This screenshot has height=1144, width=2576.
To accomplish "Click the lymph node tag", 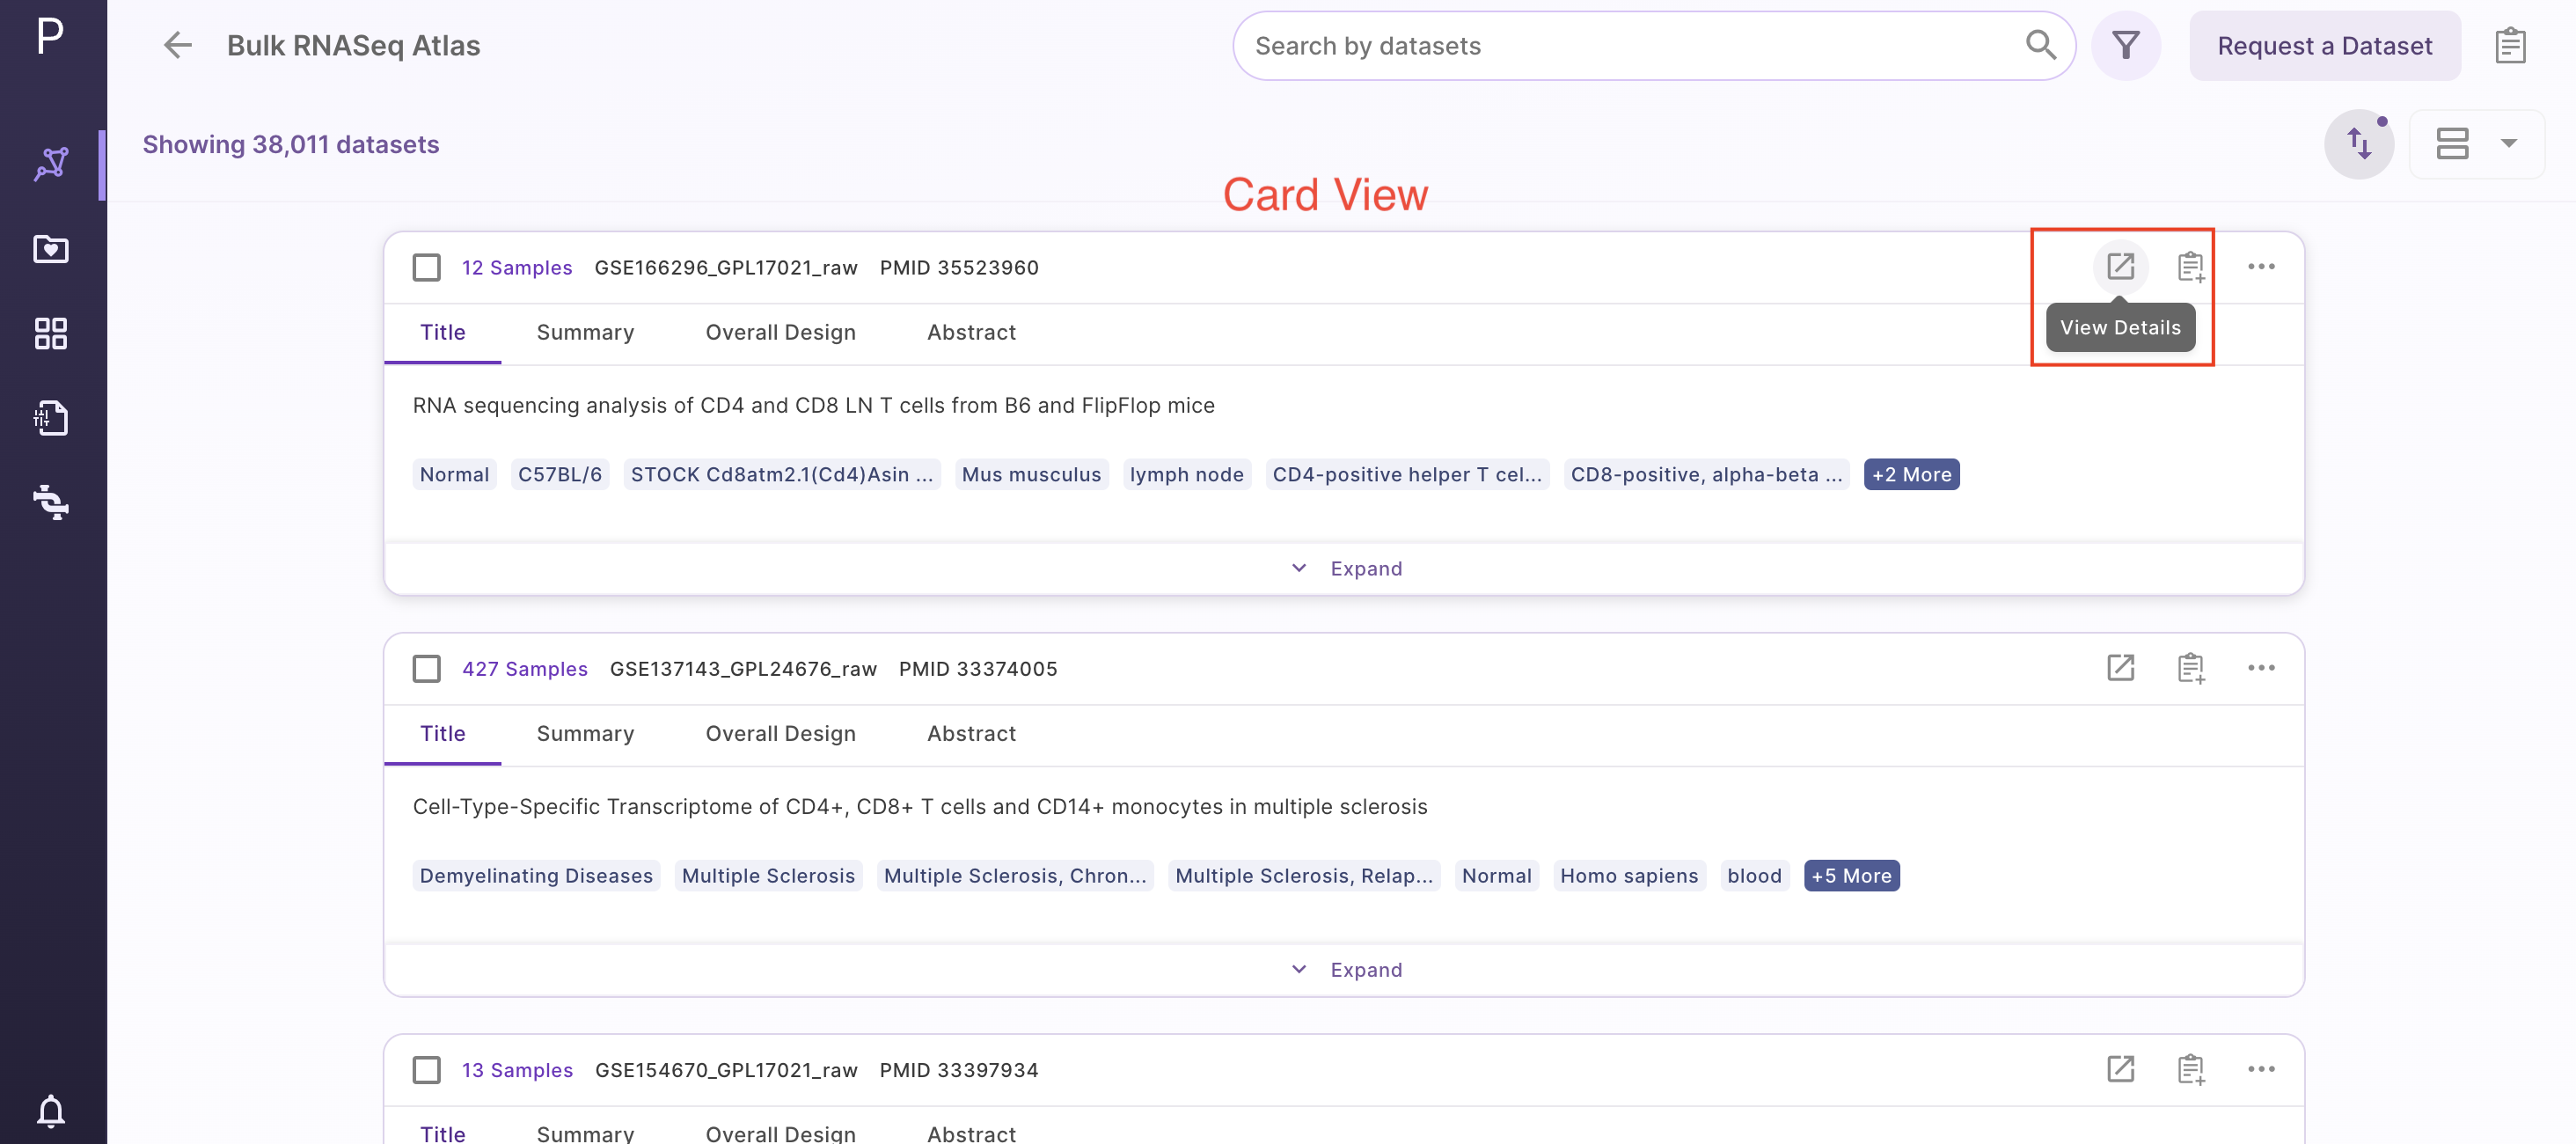I will coord(1186,474).
